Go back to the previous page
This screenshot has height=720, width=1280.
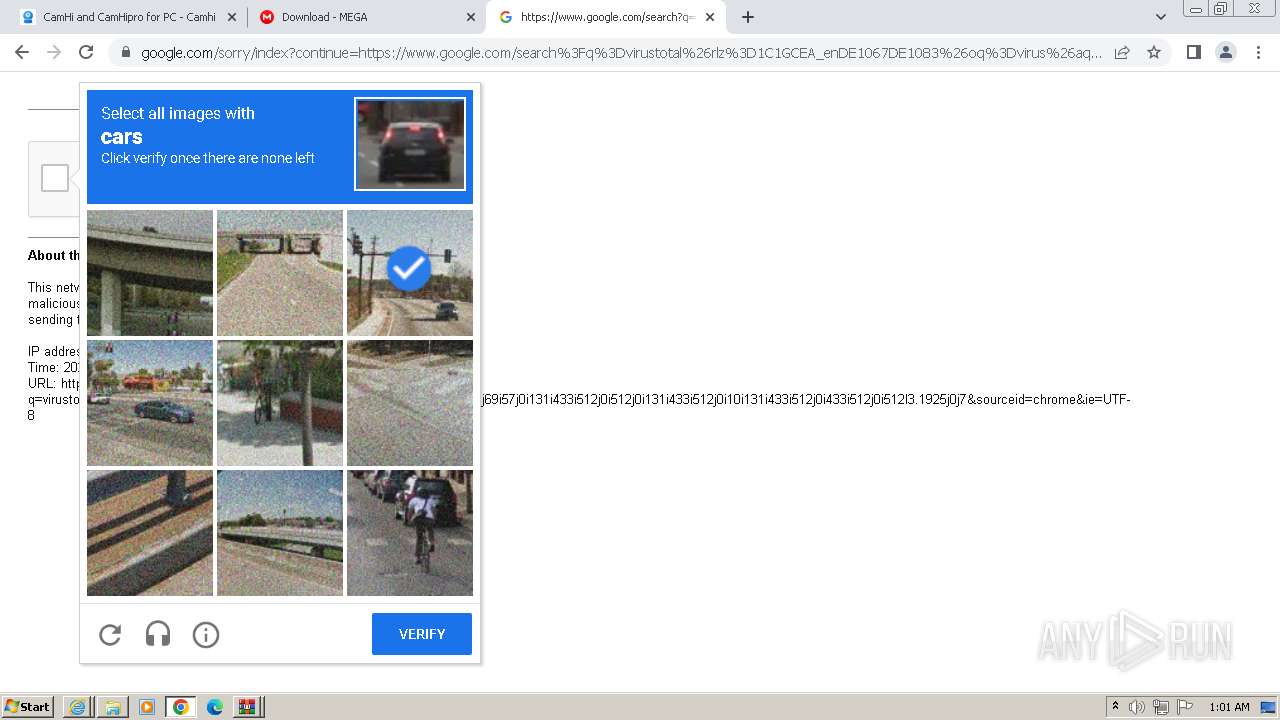coord(22,52)
